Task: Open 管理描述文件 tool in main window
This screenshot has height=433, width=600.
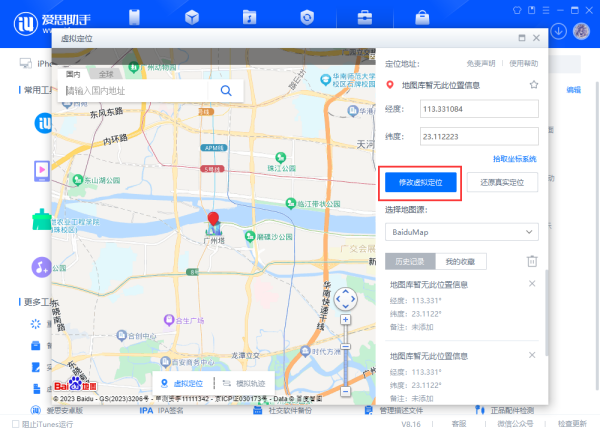Action: [394, 410]
